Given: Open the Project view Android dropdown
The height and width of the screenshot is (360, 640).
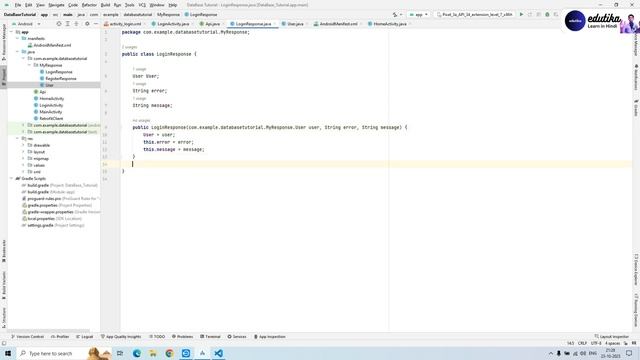Looking at the screenshot, I should point(26,24).
